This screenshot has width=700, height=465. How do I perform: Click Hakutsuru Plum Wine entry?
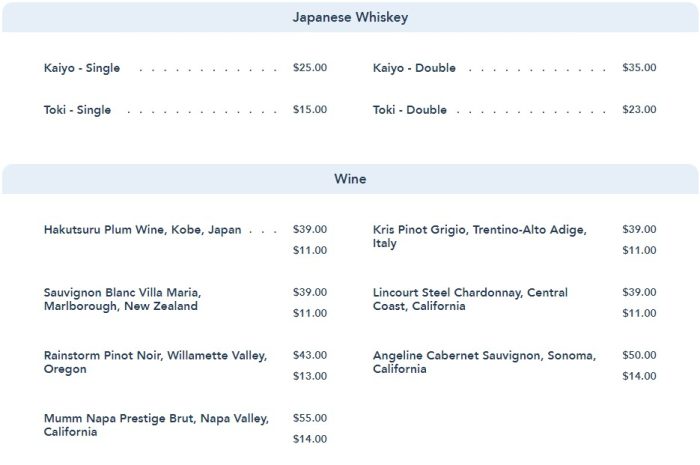[x=143, y=229]
